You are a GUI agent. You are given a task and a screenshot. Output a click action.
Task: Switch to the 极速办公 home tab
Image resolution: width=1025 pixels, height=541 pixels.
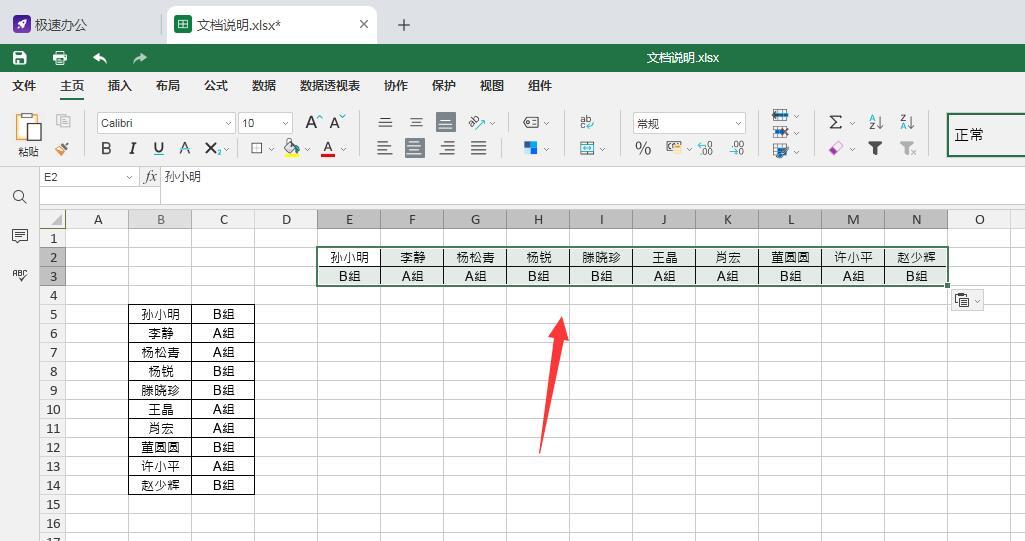pos(51,25)
